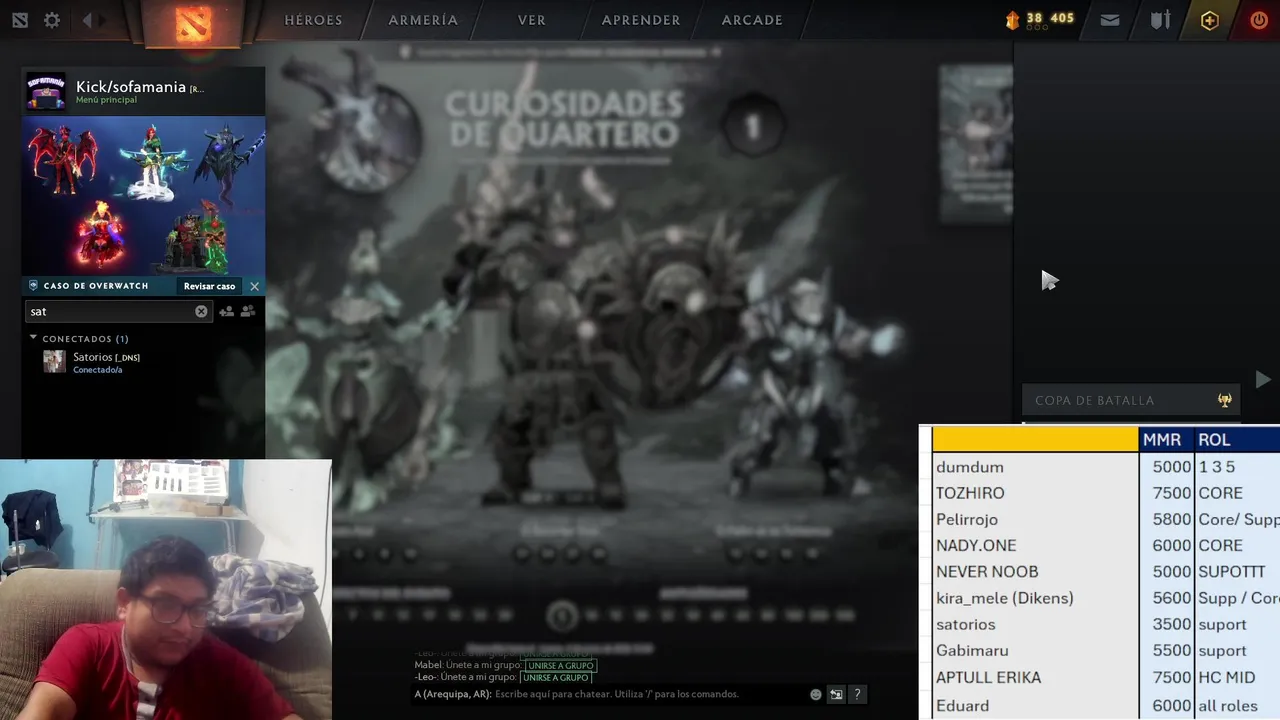Select the kira_mele (Dikens) row name
This screenshot has width=1280, height=720.
[x=1005, y=598]
